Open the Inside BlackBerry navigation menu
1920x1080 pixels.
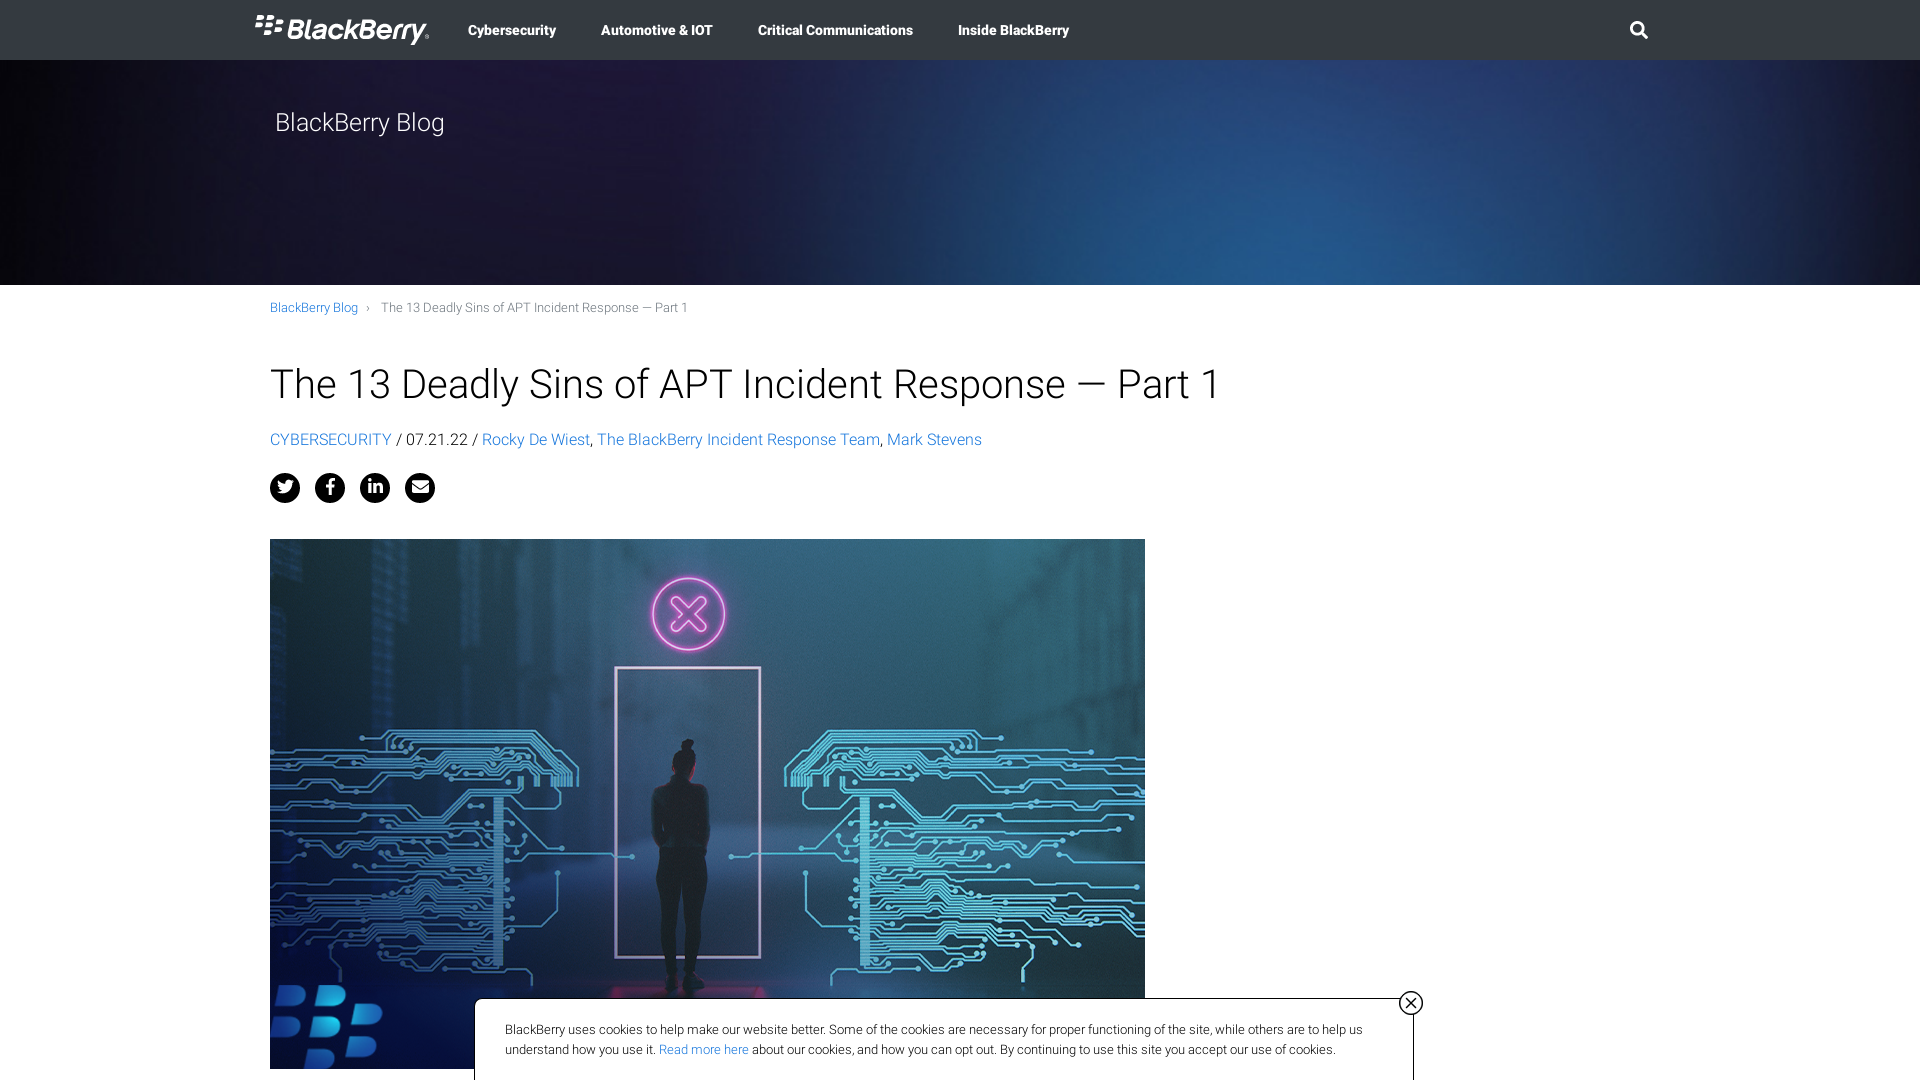(x=1013, y=30)
